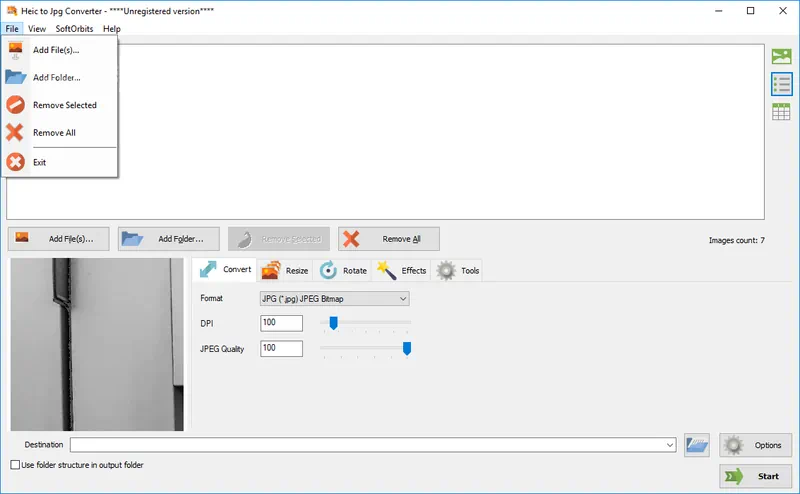Switch to list view icon in right sidebar
The width and height of the screenshot is (800, 494).
click(781, 84)
